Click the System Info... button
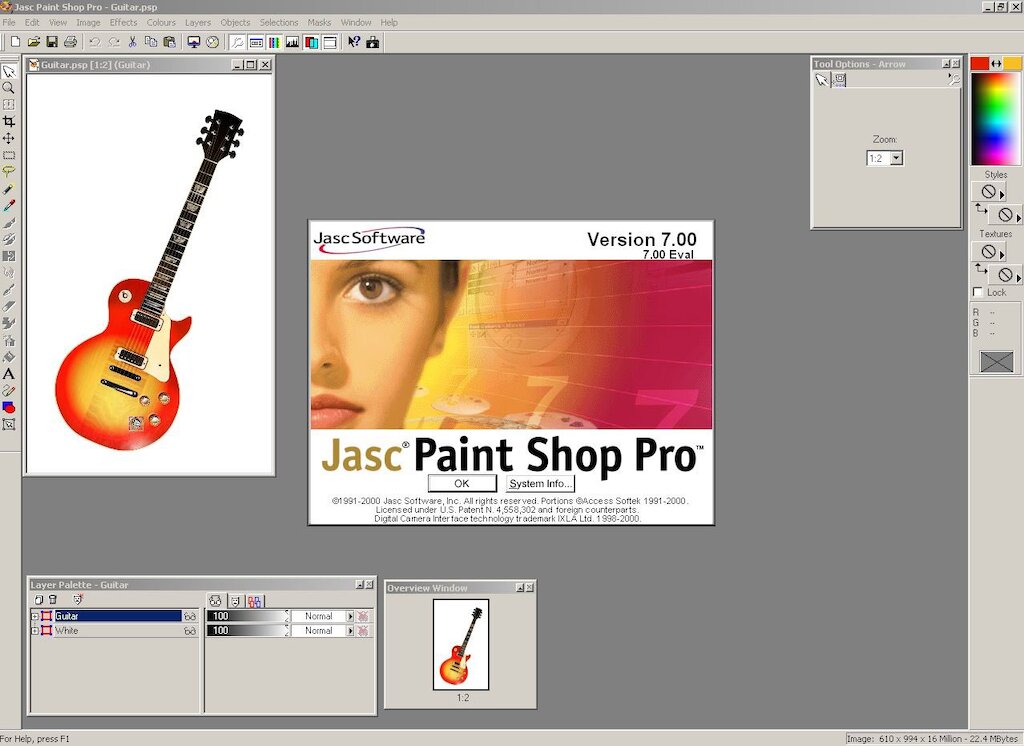Viewport: 1024px width, 746px height. pyautogui.click(x=540, y=483)
